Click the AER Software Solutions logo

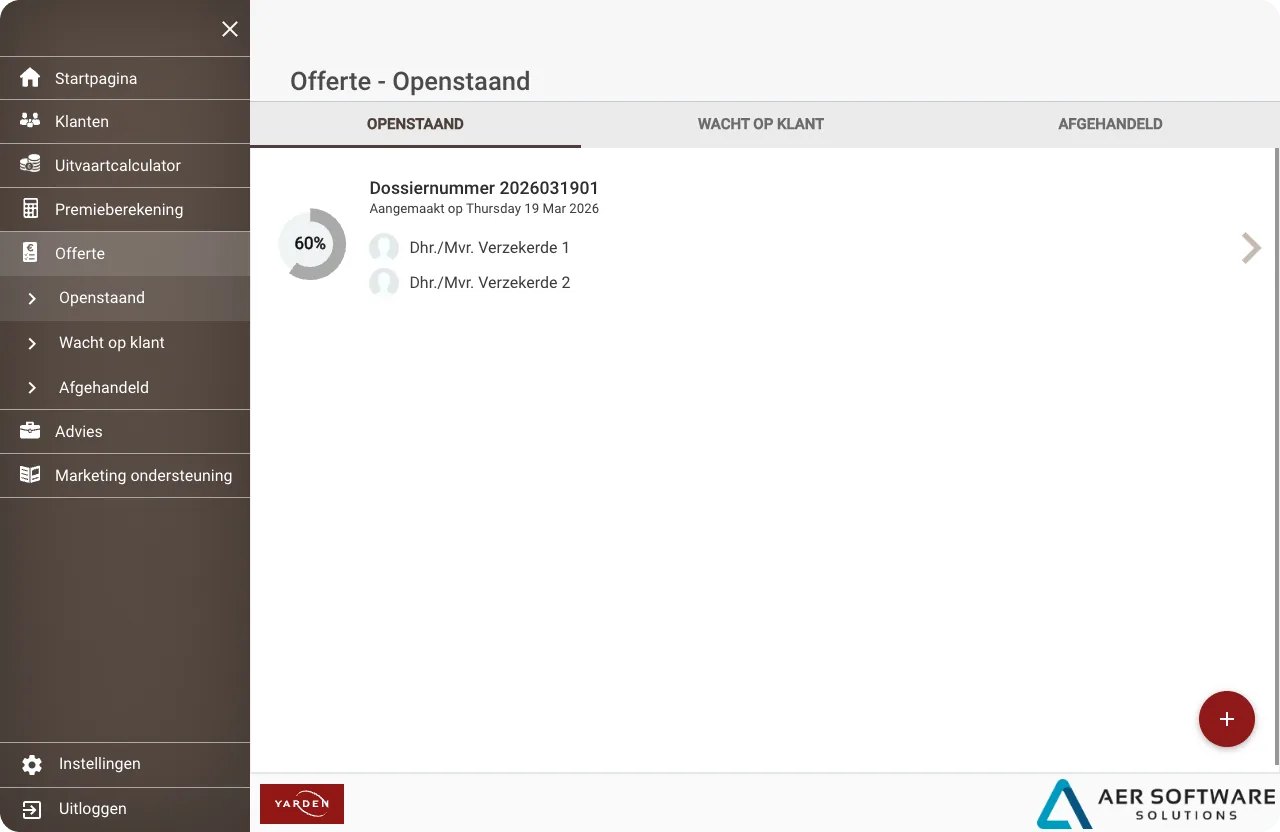click(x=1156, y=804)
